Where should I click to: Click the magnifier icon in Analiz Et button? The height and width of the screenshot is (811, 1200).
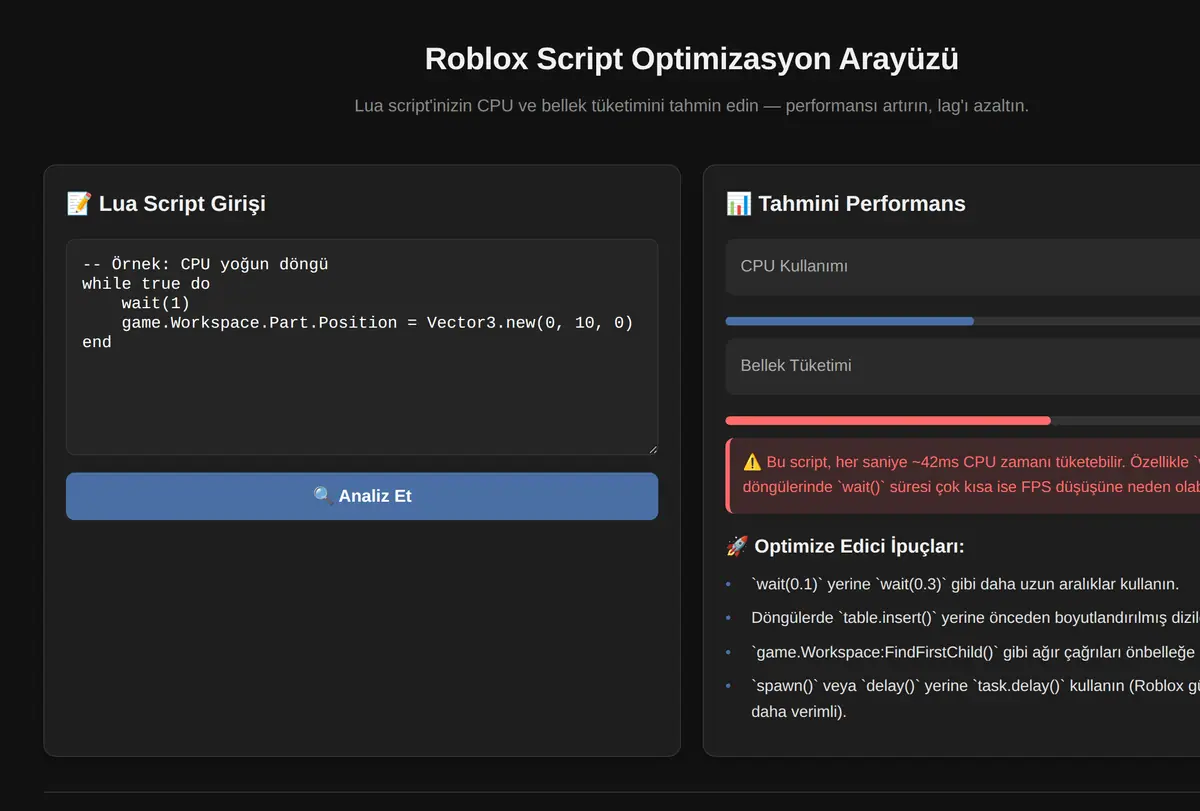click(323, 496)
